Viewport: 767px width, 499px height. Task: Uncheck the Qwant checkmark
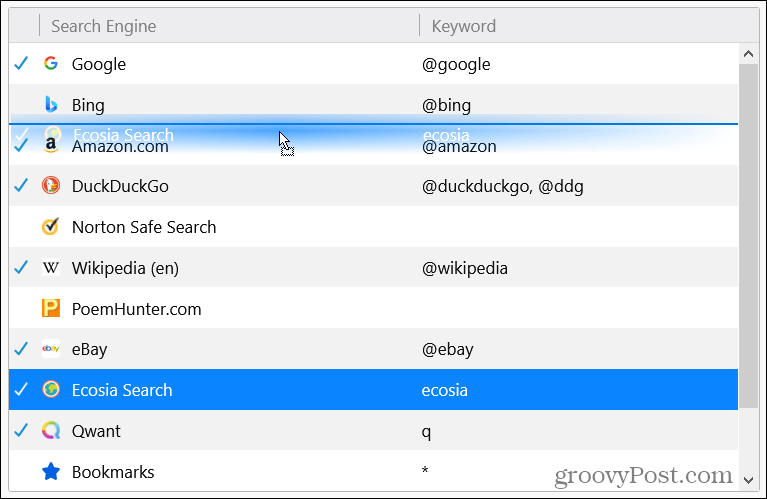tap(21, 431)
